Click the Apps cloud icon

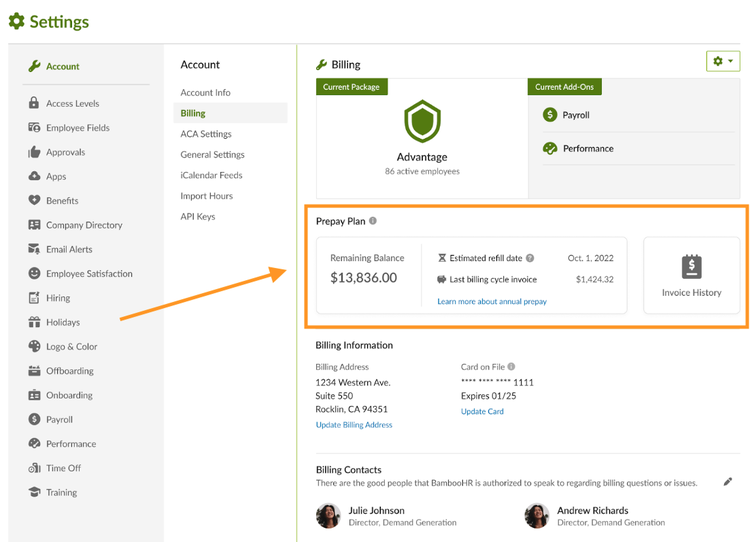34,176
